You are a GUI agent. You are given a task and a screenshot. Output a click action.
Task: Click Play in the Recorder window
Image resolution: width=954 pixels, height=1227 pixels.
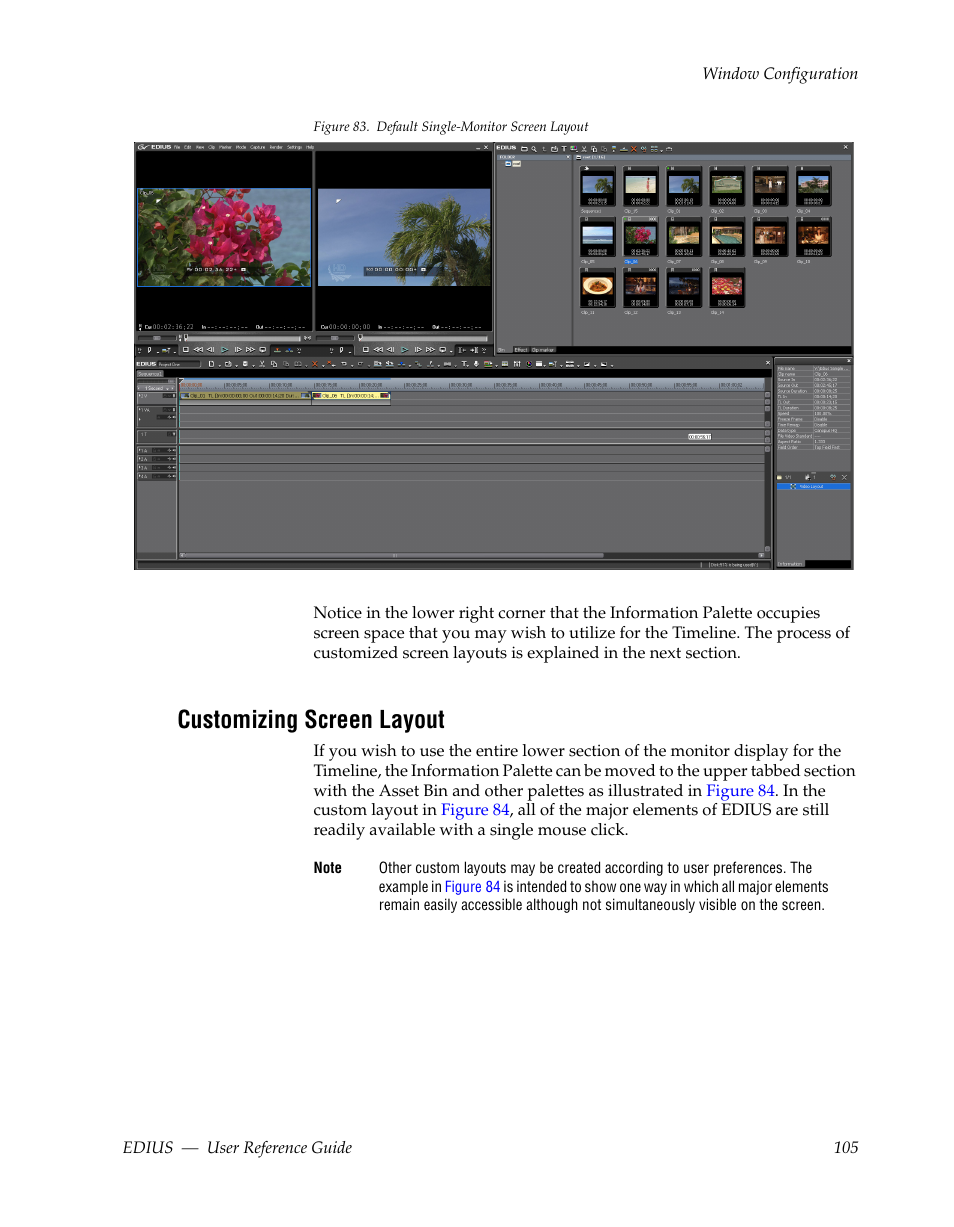point(404,350)
